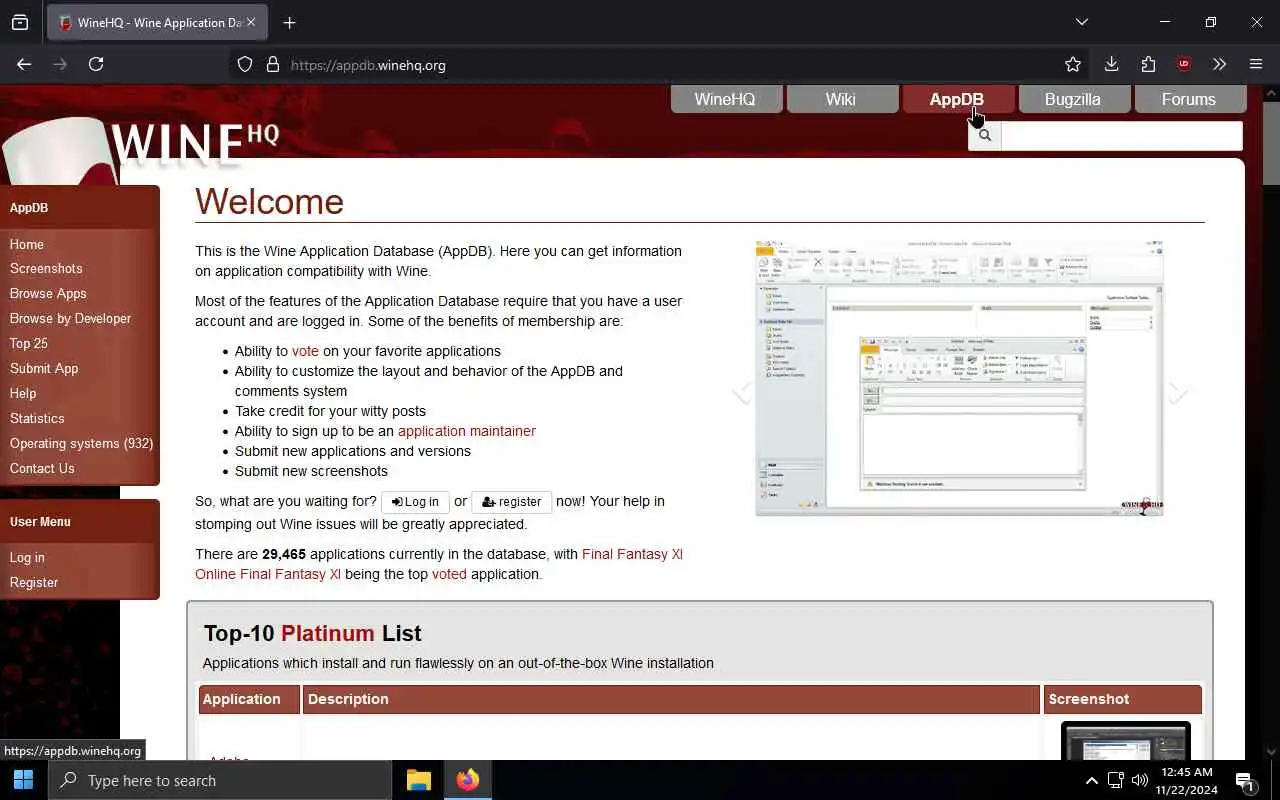Reload the current page
Screen dimensions: 1280x800
96,64
